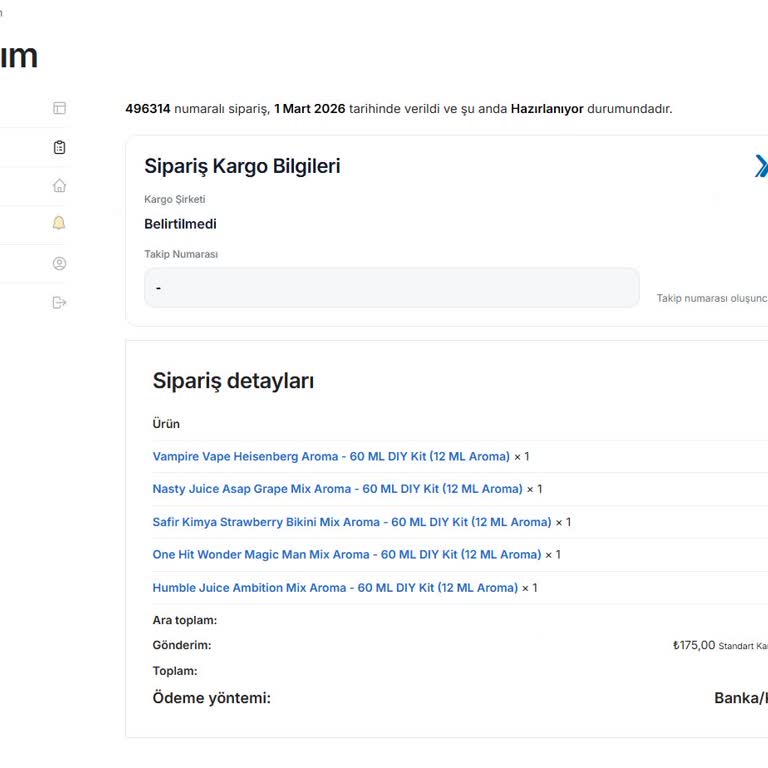768x768 pixels.
Task: Click the Sipariş detayları heading
Action: pyautogui.click(x=233, y=380)
